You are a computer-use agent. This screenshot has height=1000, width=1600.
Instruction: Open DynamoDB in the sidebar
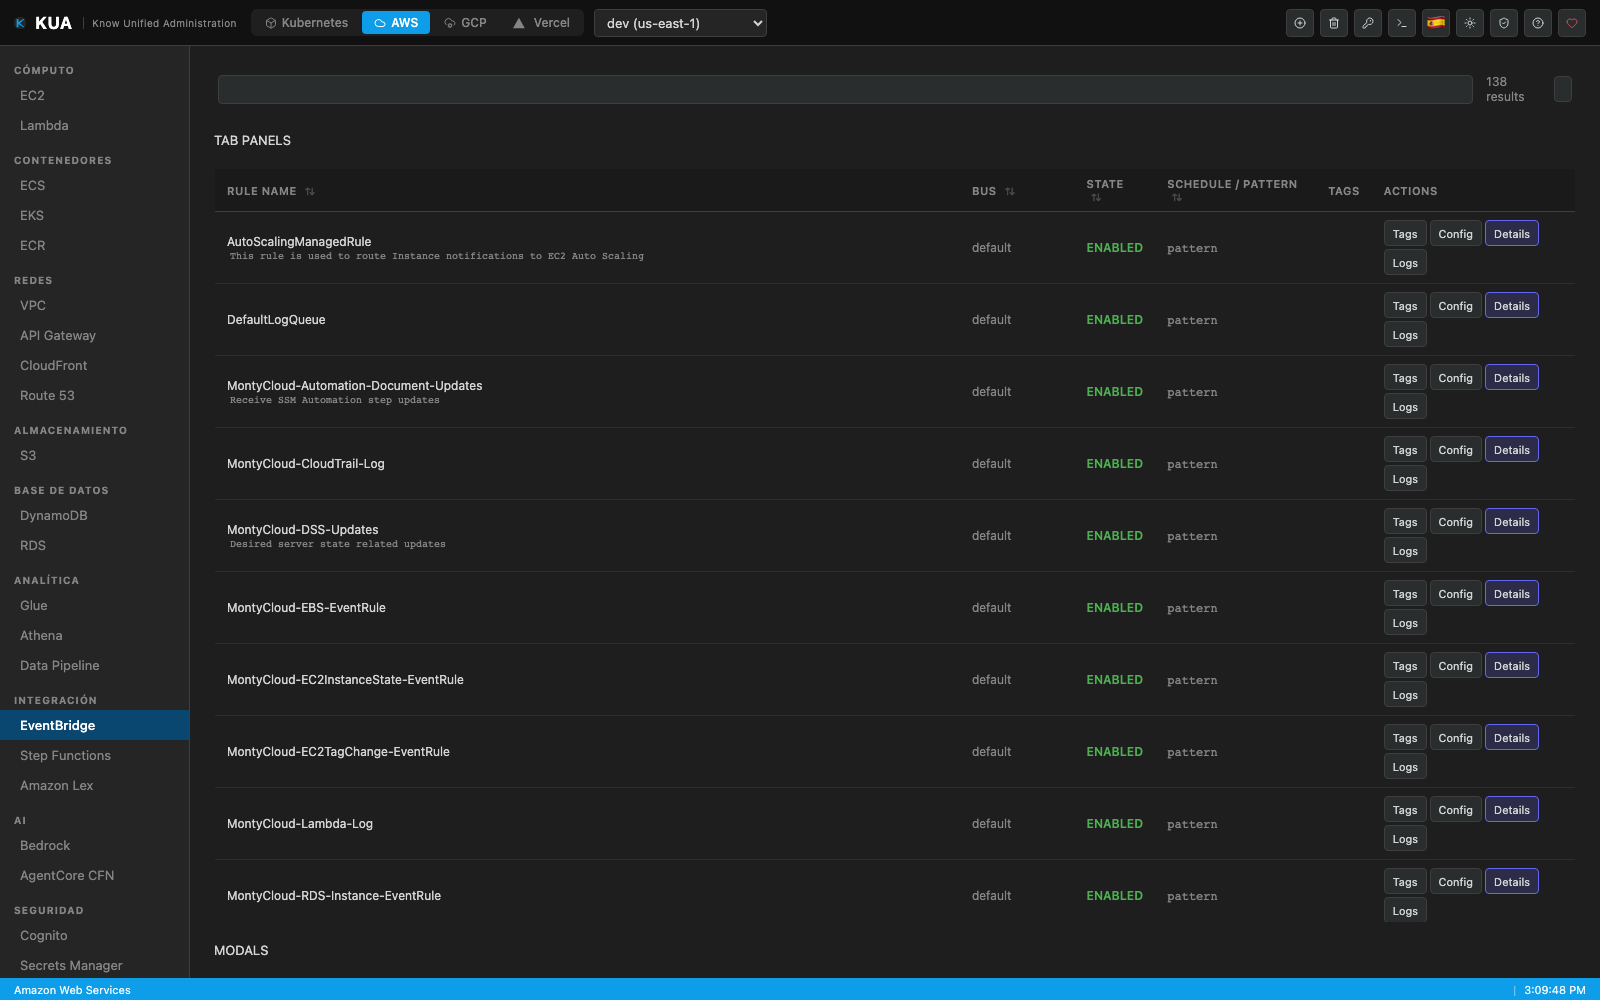pos(95,516)
